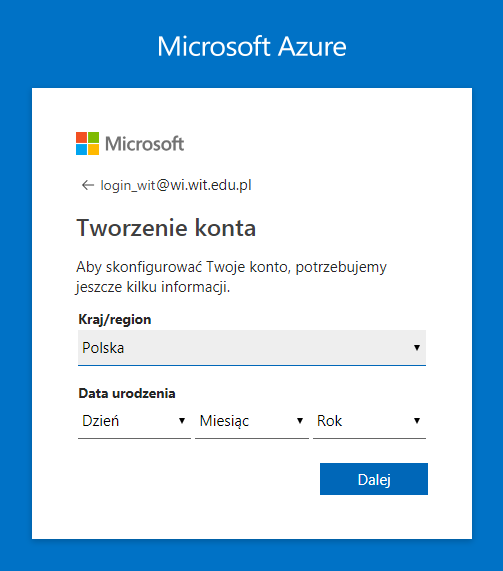Click the Microsoft Azure title
Image resolution: width=503 pixels, height=571 pixels.
coord(252,46)
